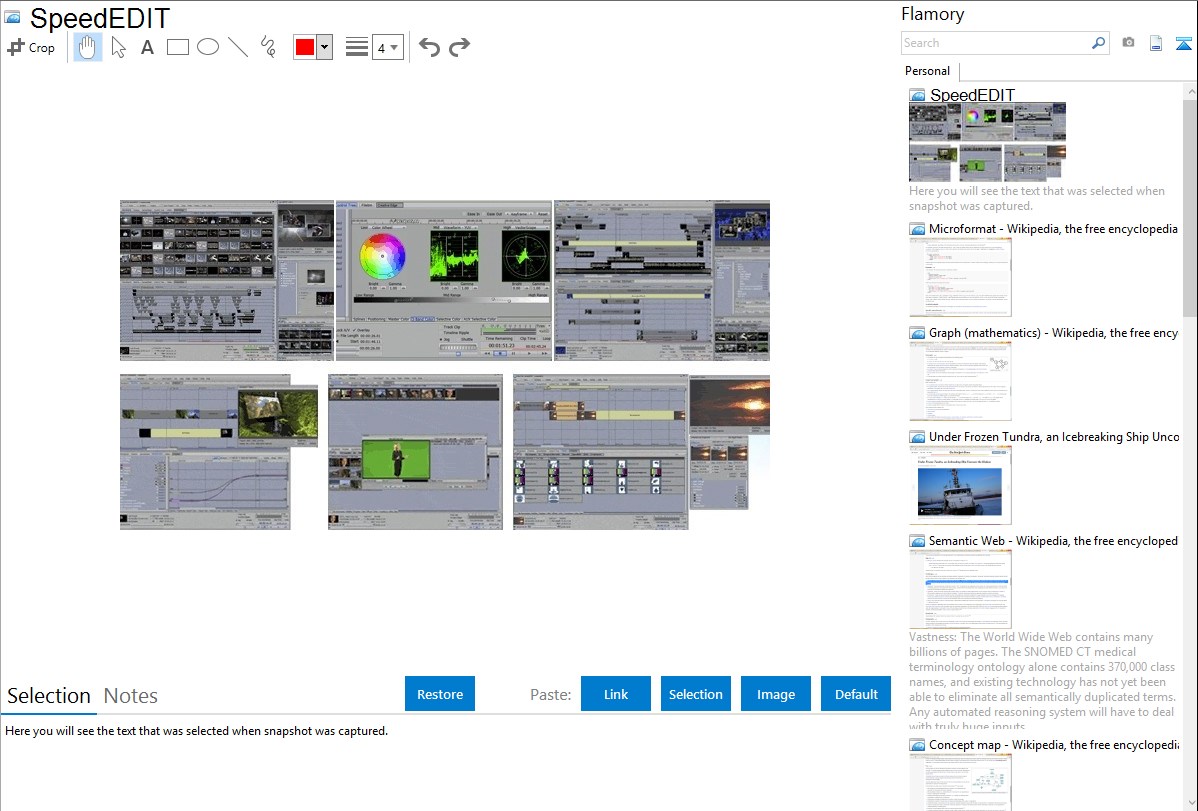Open the Under Frozen Tundra snapshot thumbnail
Image resolution: width=1198 pixels, height=811 pixels.
(960, 484)
